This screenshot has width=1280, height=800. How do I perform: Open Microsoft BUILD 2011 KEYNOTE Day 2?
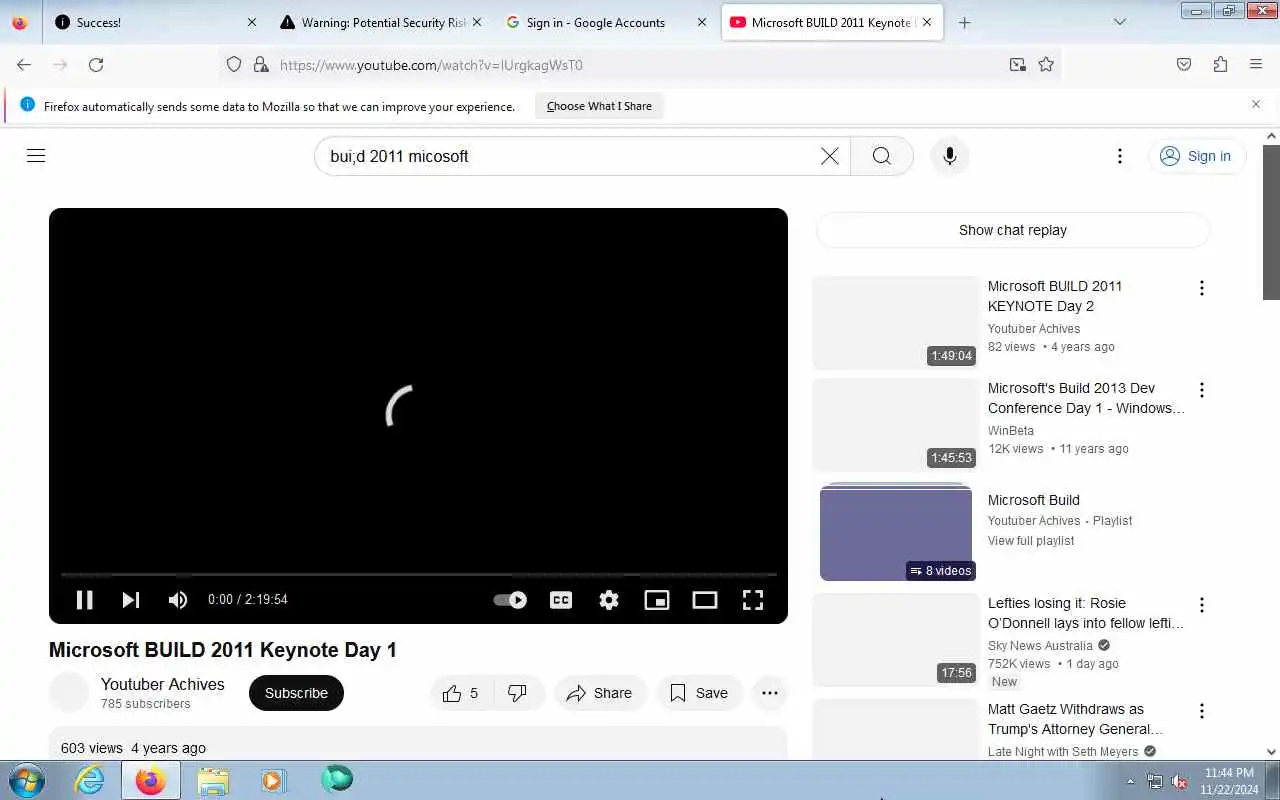(1055, 296)
